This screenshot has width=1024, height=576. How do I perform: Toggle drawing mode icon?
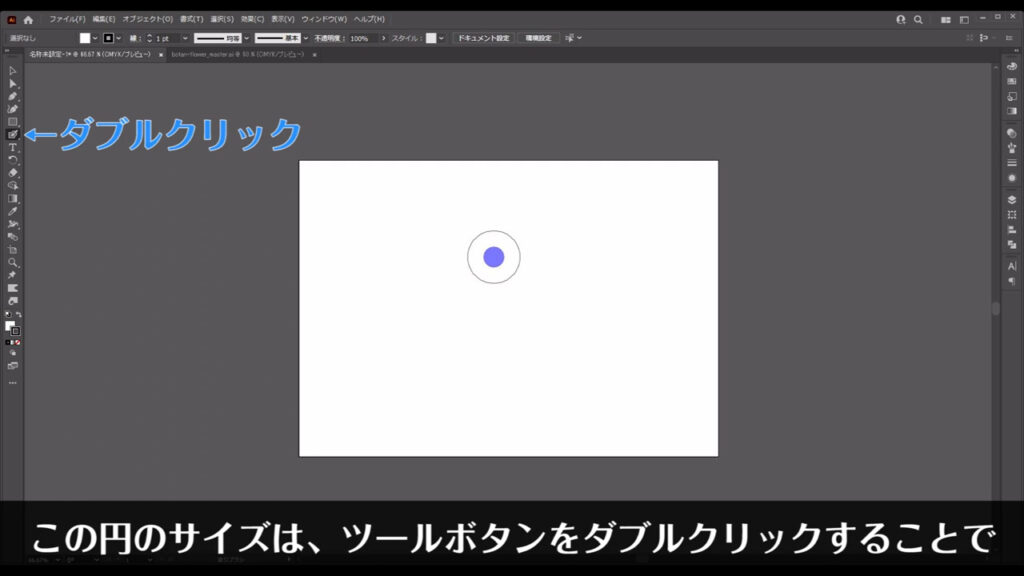12,353
